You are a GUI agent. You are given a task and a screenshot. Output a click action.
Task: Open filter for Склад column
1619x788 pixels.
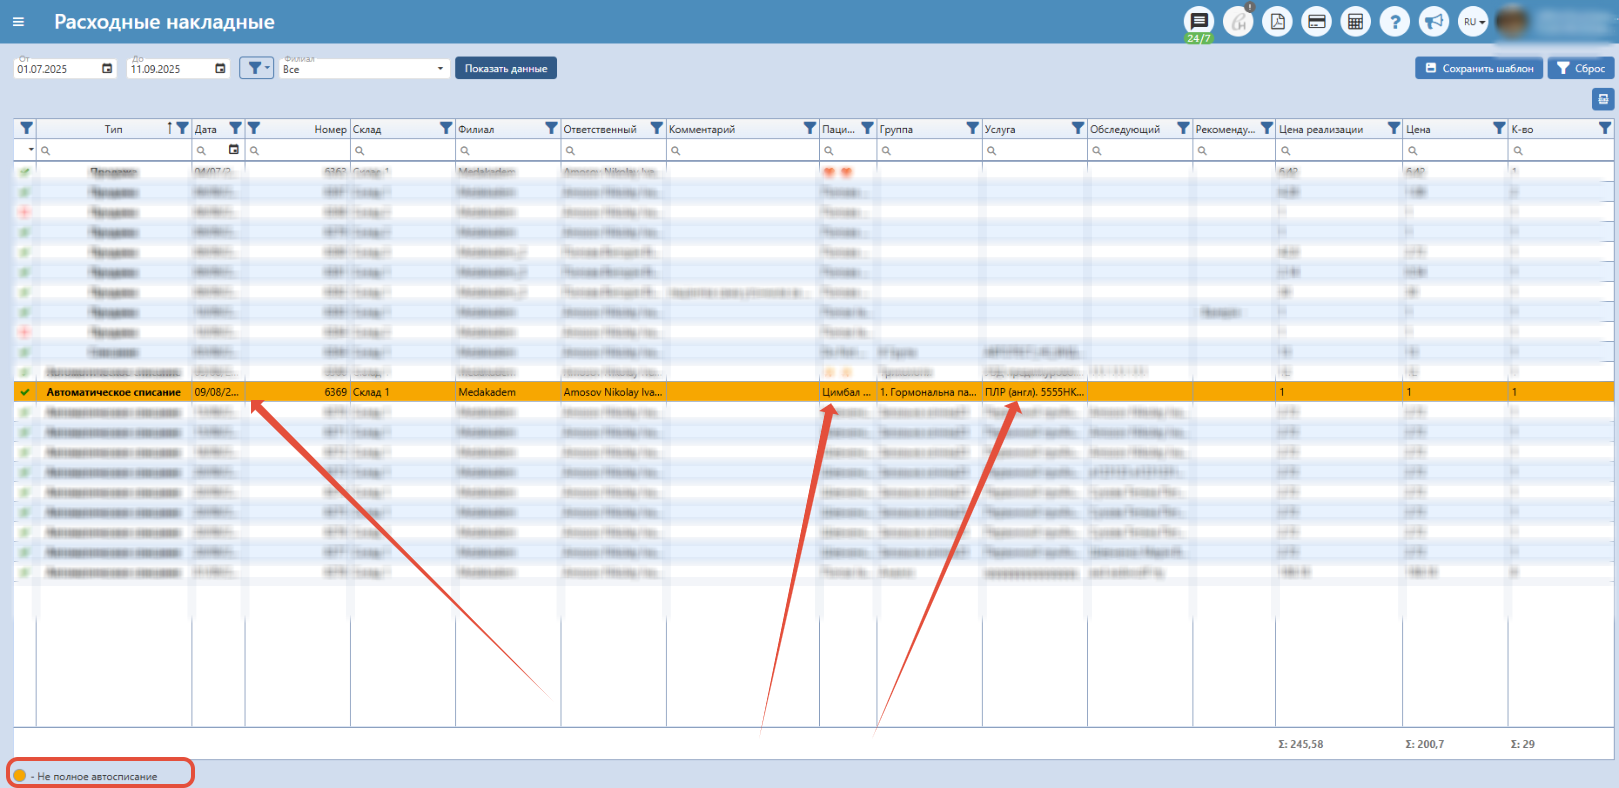click(446, 128)
